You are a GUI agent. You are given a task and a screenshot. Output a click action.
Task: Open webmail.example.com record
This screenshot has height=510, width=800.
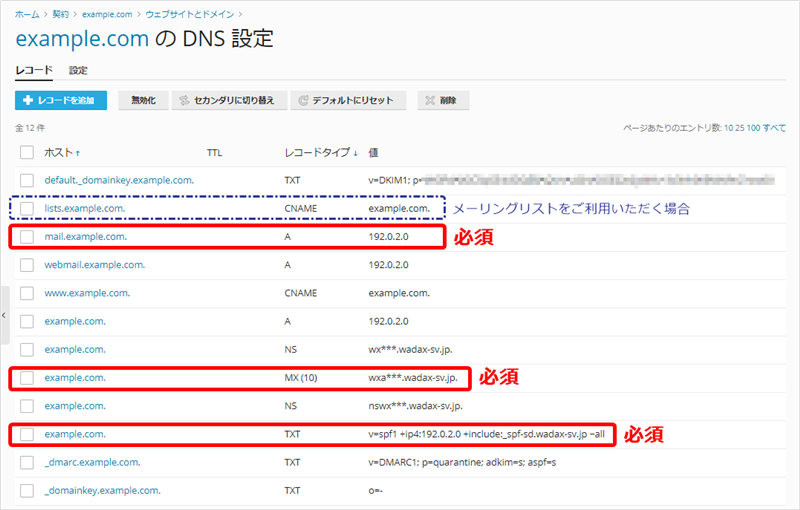pyautogui.click(x=95, y=265)
